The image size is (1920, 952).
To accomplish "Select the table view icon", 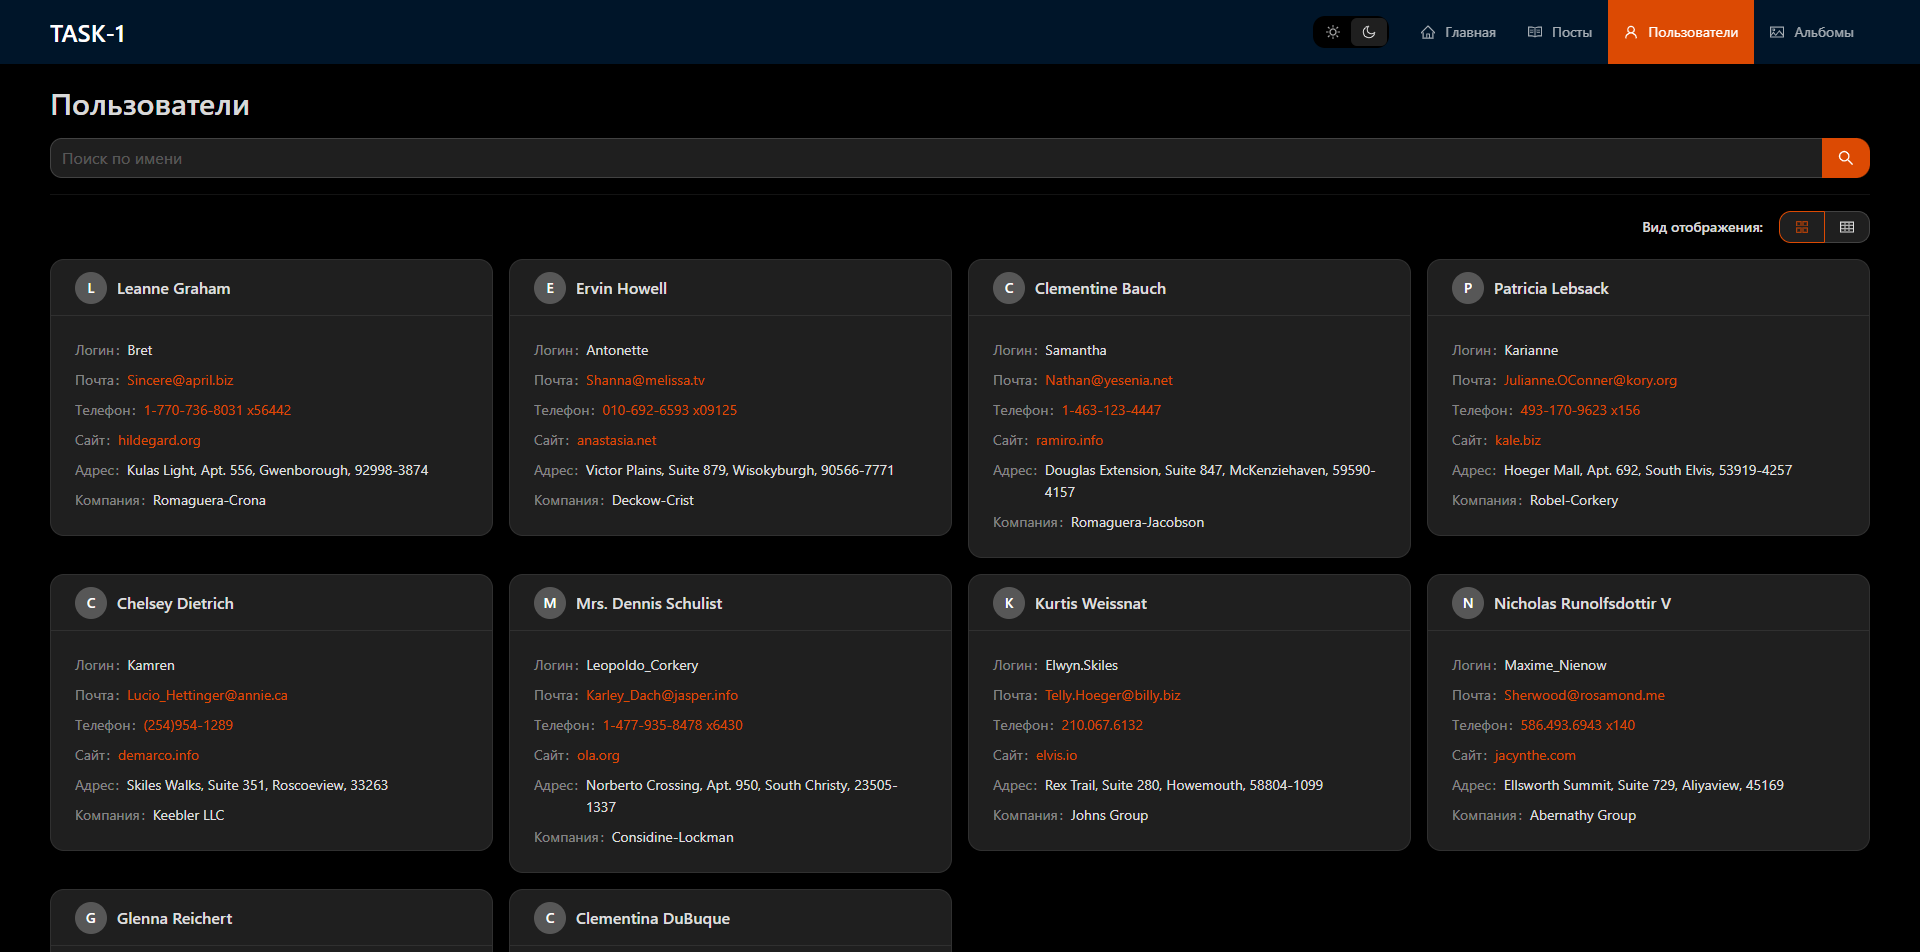I will pyautogui.click(x=1847, y=227).
